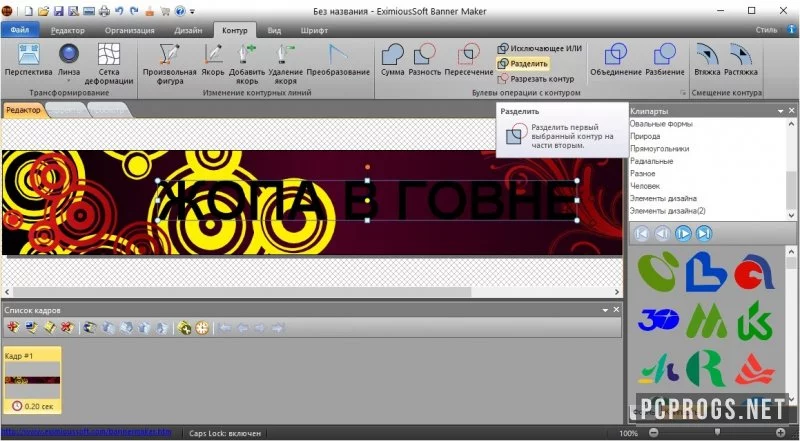Apply the Сумма union operation

[392, 60]
